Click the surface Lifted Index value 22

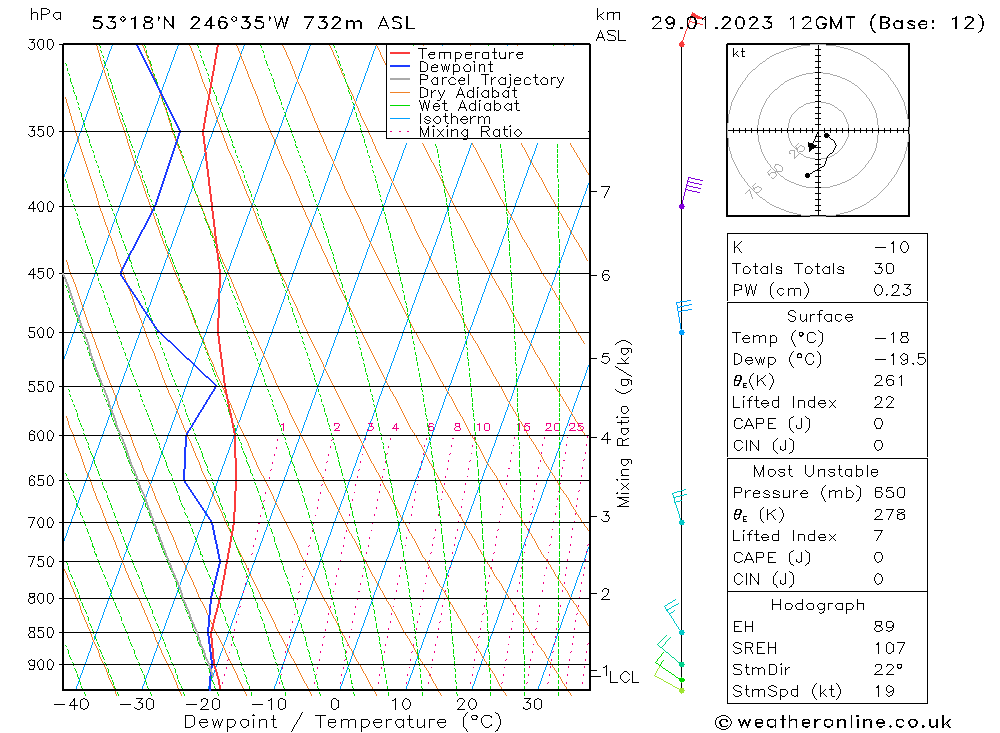tap(884, 403)
